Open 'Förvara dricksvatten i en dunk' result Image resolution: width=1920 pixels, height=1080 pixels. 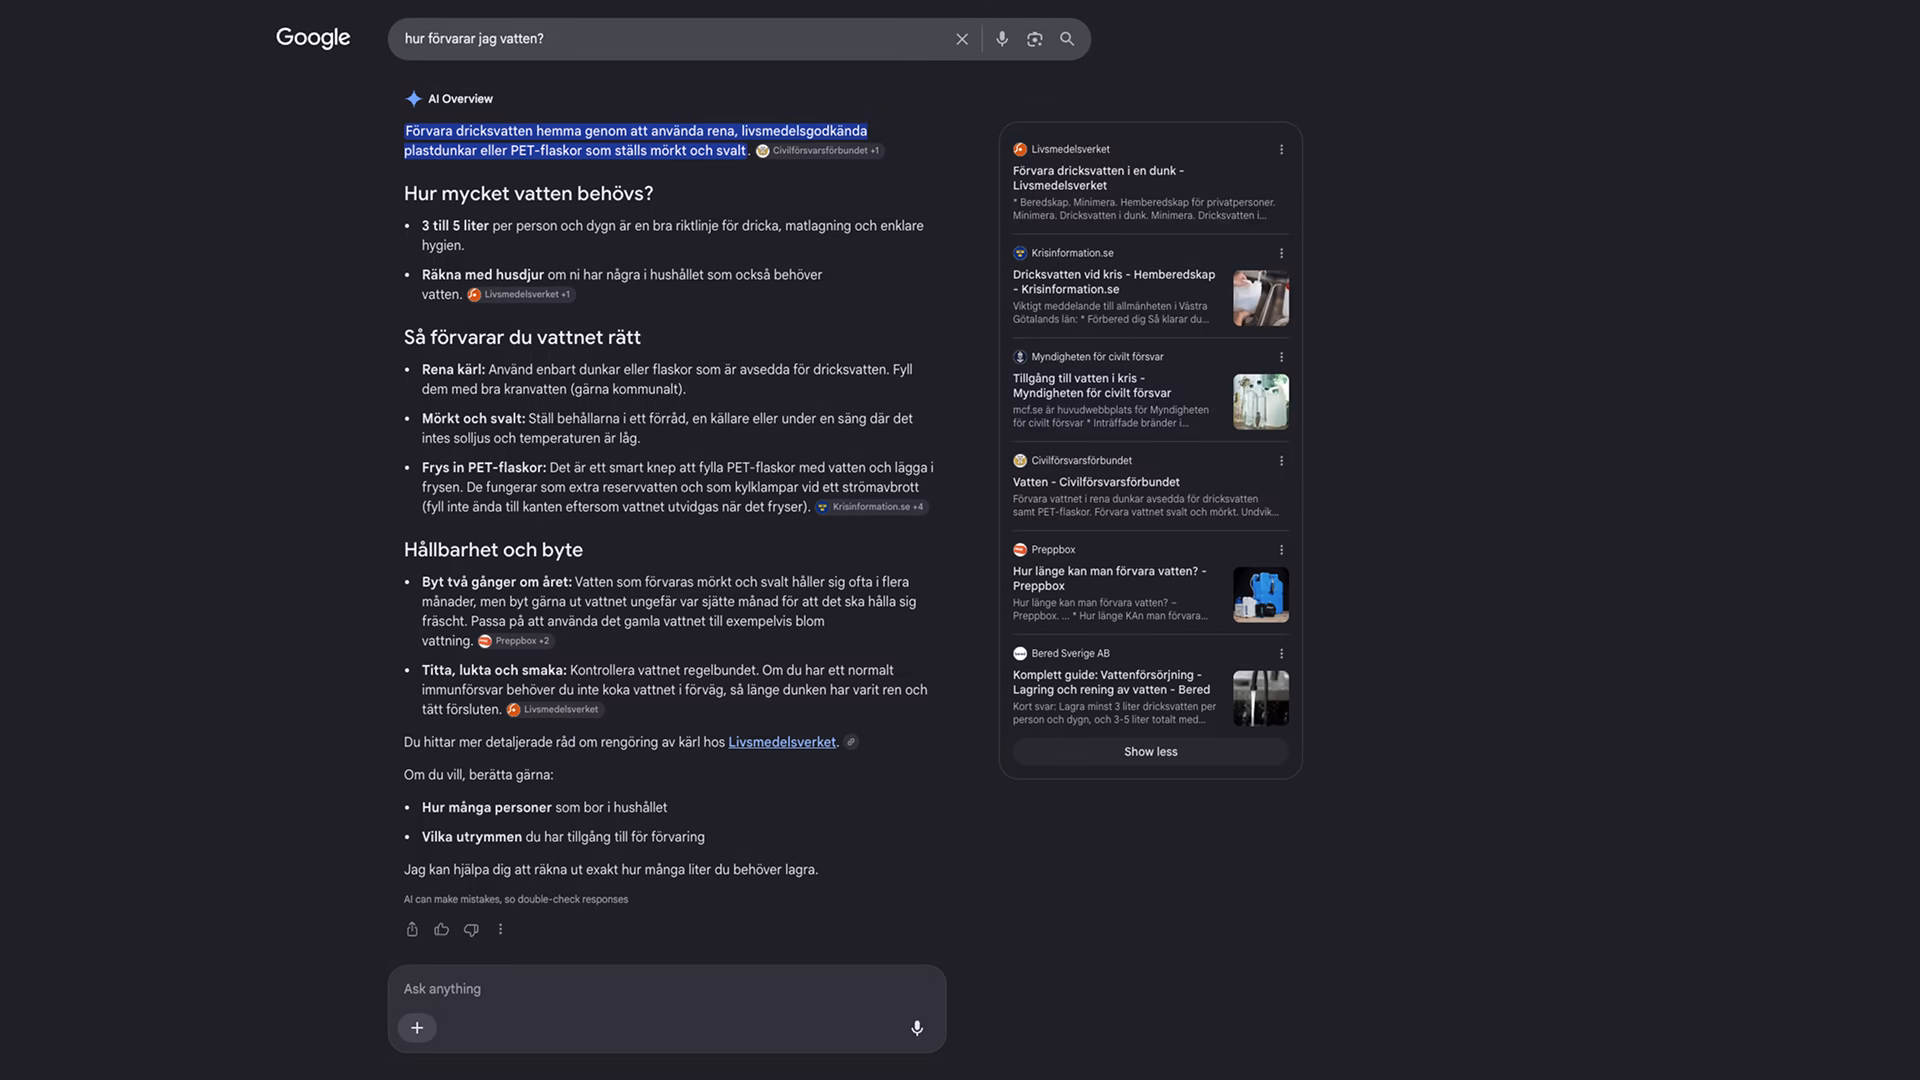[x=1098, y=178]
